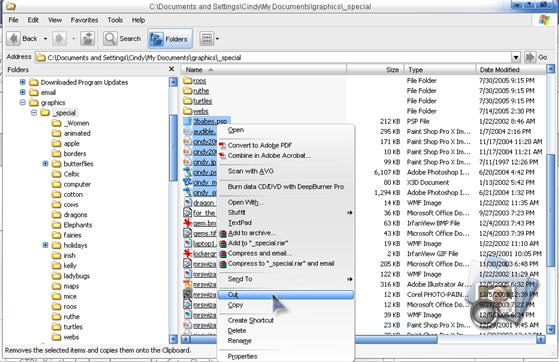Screen dimensions: 559x362
Task: Choose Compress and email
Action: [x=260, y=253]
